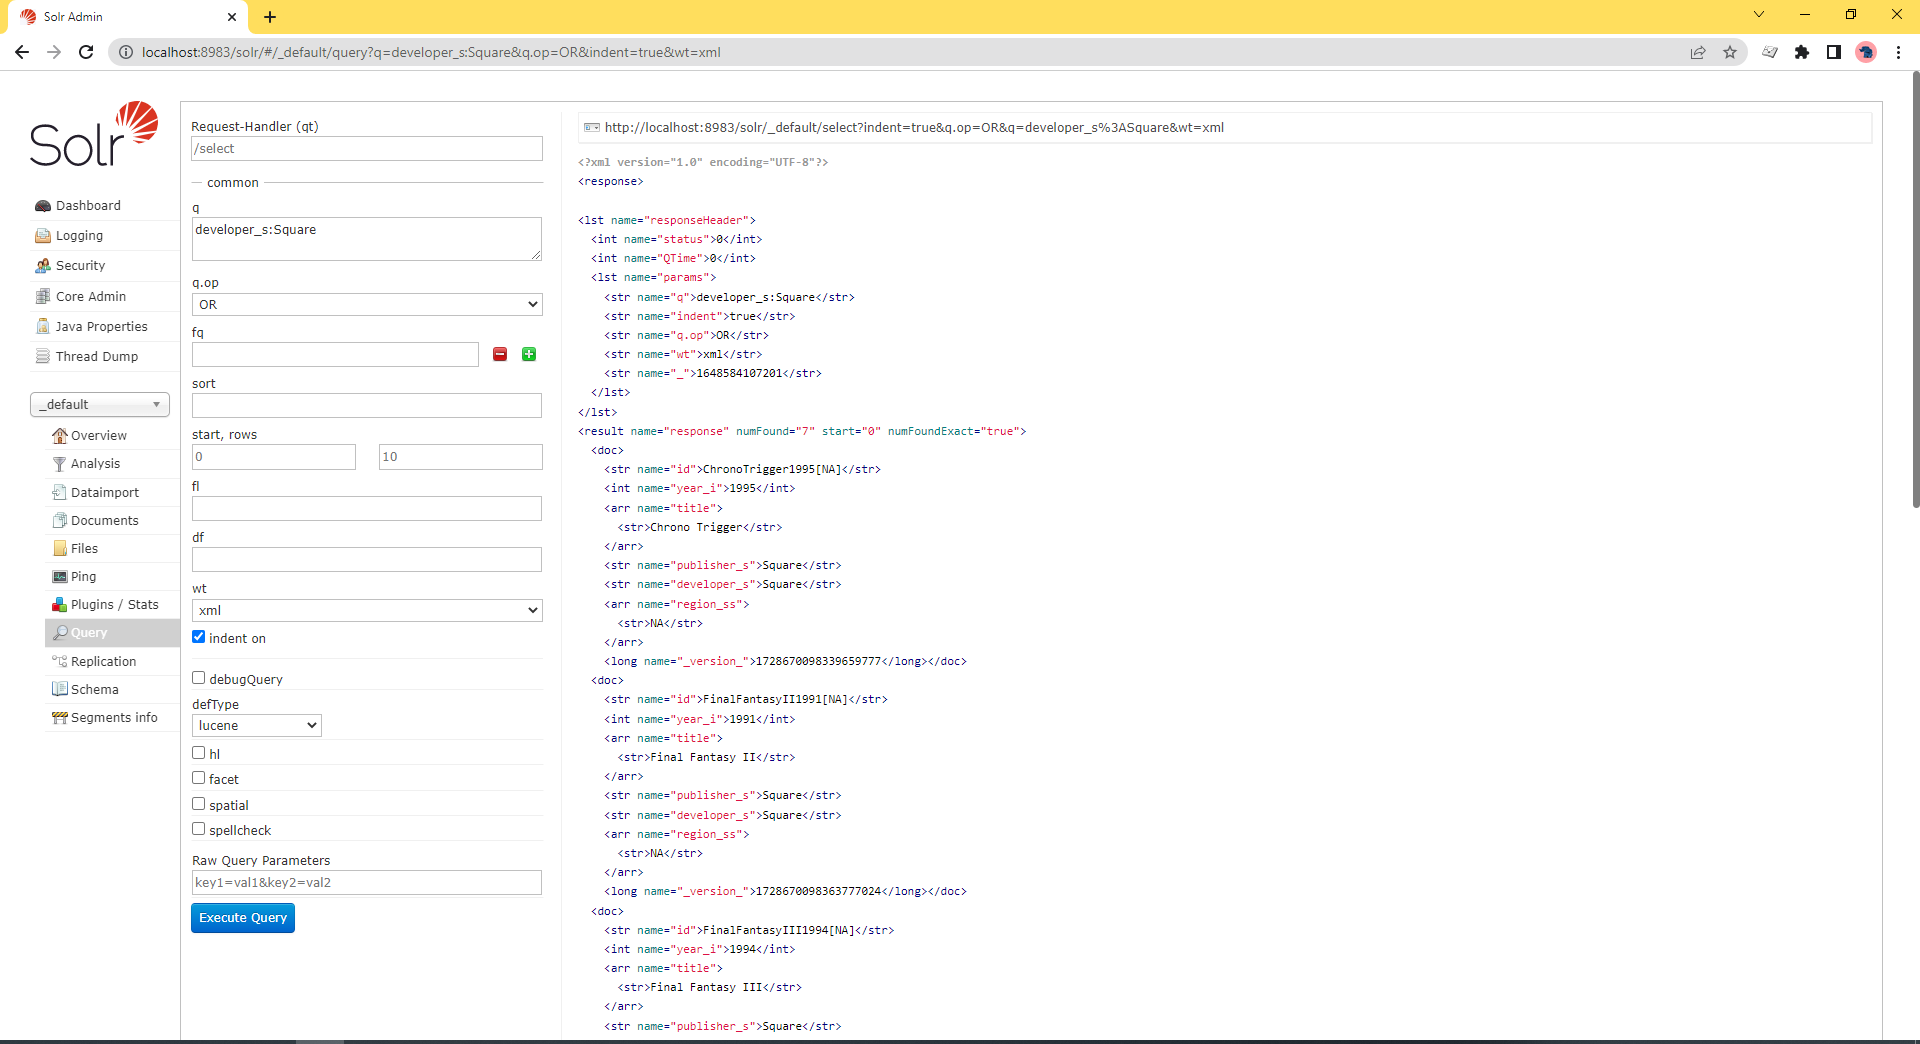Enable the hl checkbox
The height and width of the screenshot is (1044, 1920).
click(x=199, y=753)
